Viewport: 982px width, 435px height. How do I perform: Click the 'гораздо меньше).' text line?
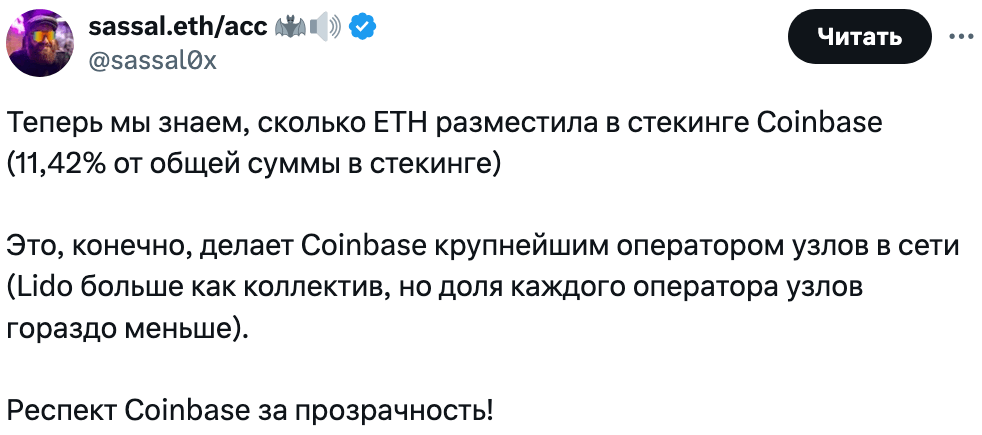point(128,329)
